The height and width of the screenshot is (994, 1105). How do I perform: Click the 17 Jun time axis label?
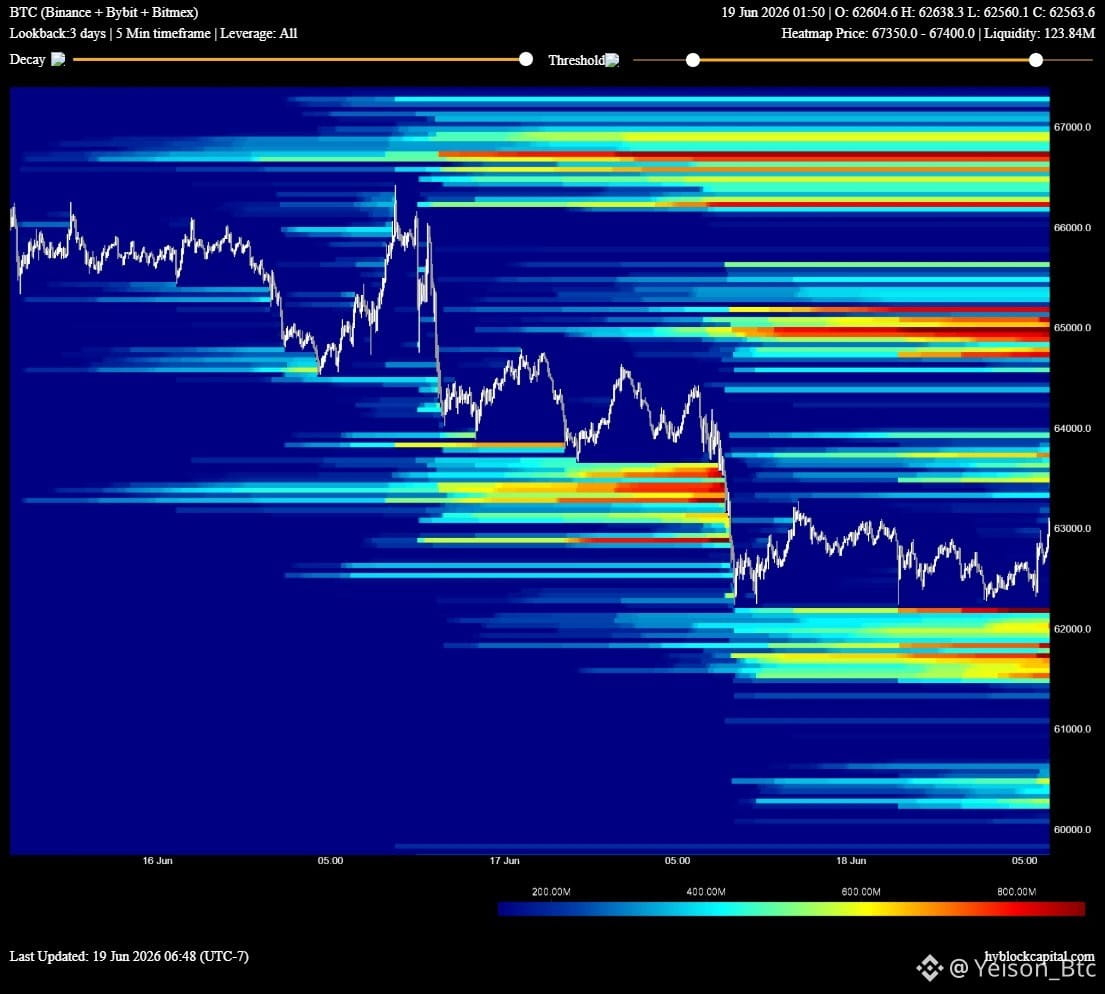tap(505, 861)
